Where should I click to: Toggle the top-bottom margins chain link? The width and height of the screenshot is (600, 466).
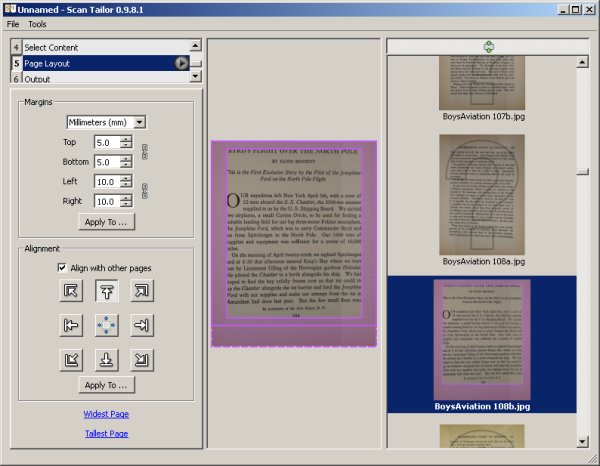click(x=145, y=152)
